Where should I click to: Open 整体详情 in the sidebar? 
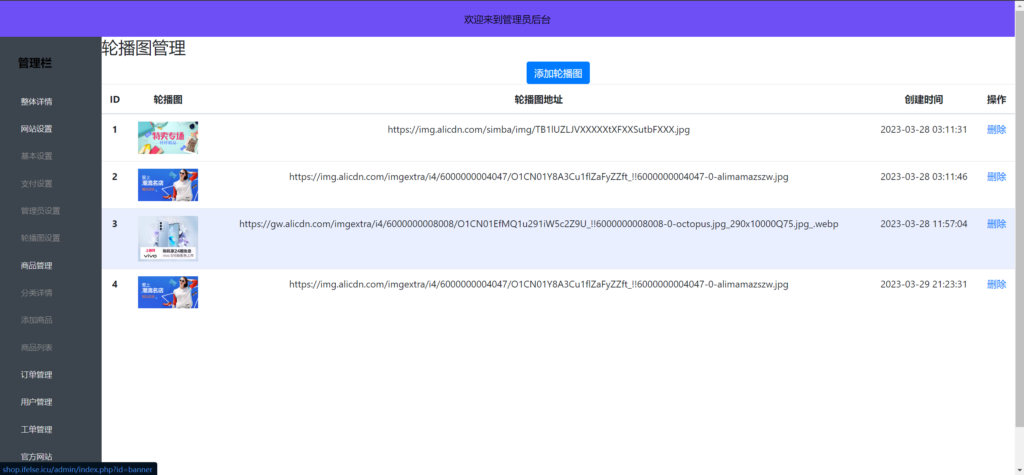coord(37,102)
